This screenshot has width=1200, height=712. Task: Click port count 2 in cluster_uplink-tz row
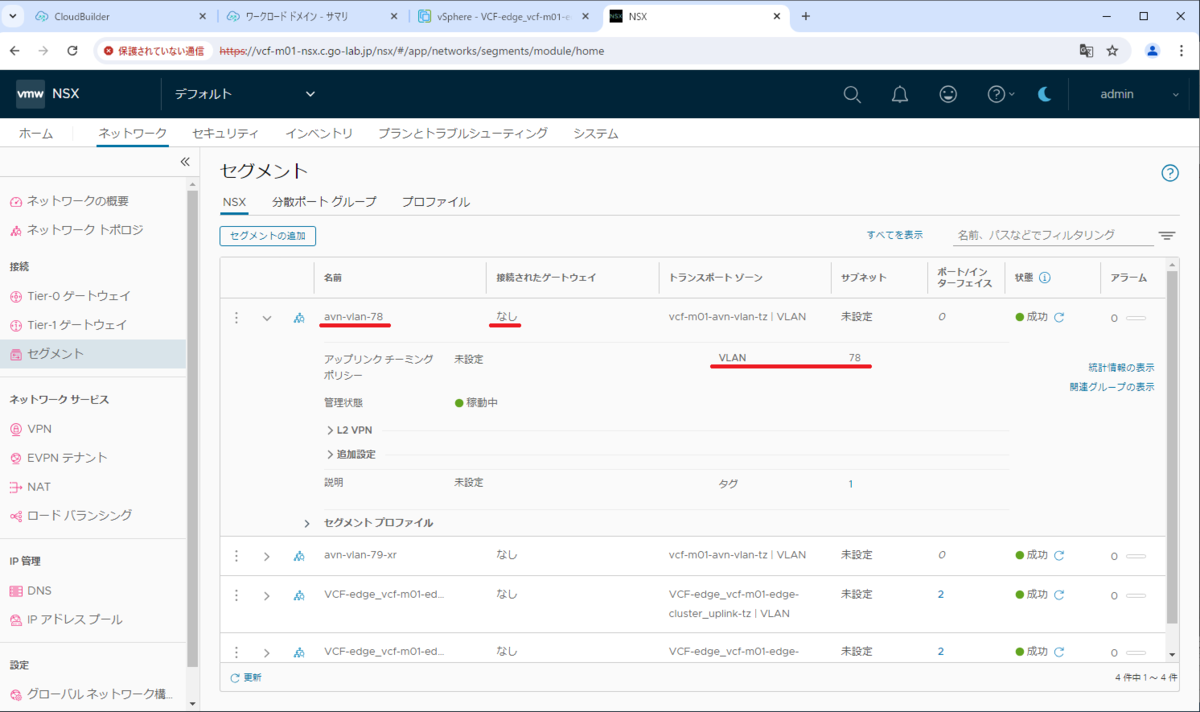coord(941,594)
